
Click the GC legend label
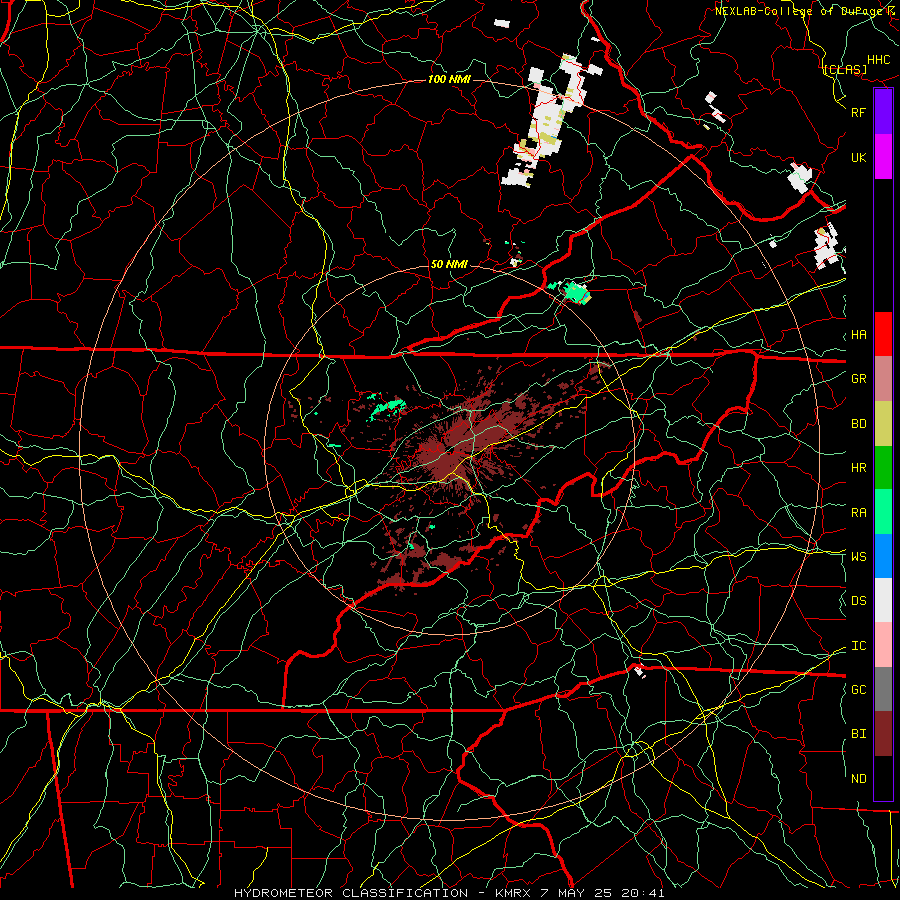tap(858, 690)
